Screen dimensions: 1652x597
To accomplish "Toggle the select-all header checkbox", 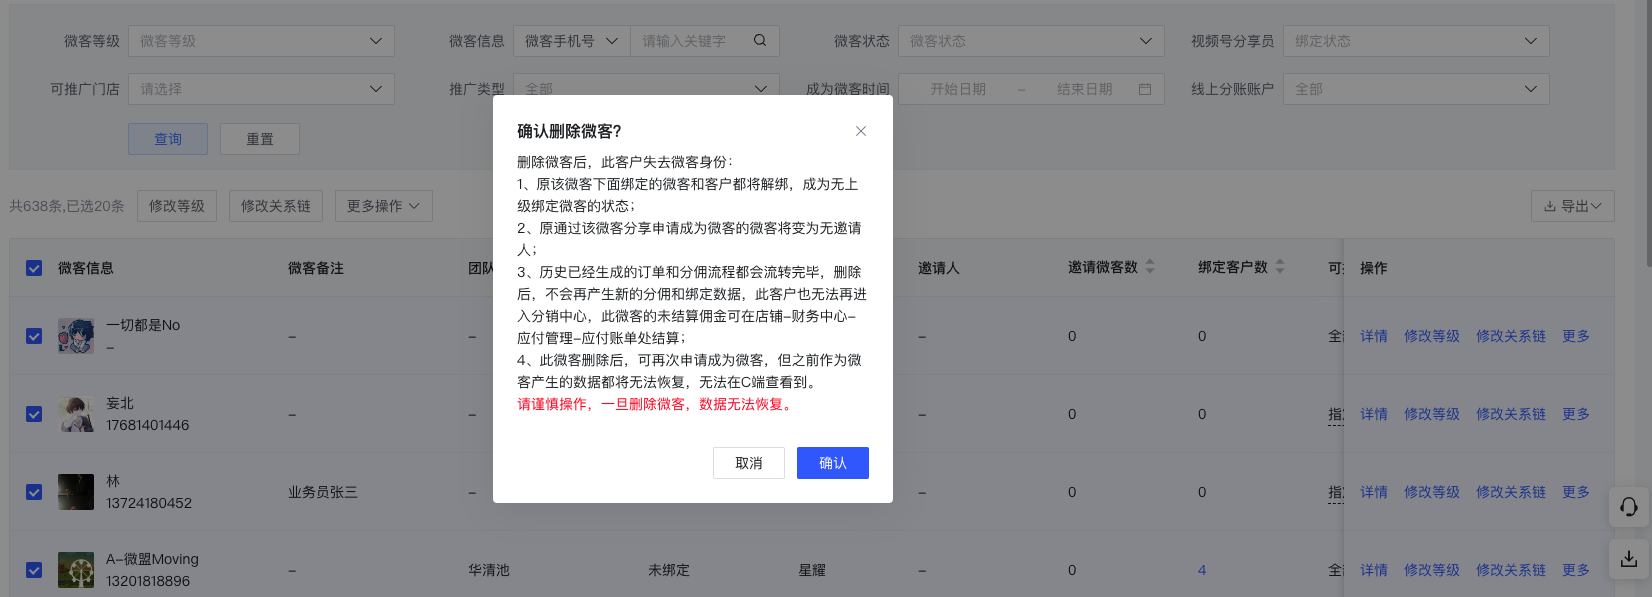I will [34, 268].
